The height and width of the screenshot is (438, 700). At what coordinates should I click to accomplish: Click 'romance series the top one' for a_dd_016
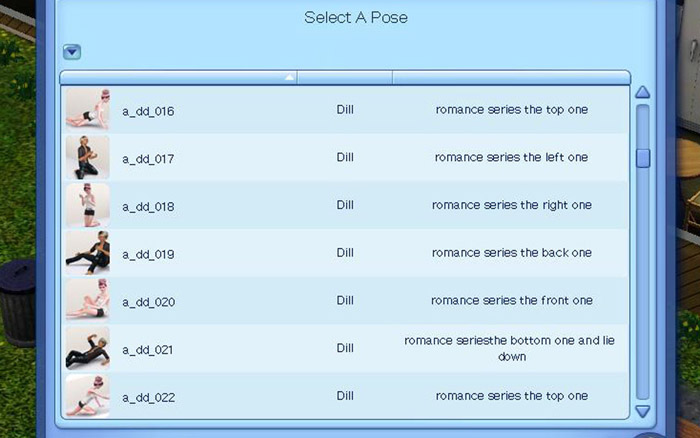coord(512,110)
